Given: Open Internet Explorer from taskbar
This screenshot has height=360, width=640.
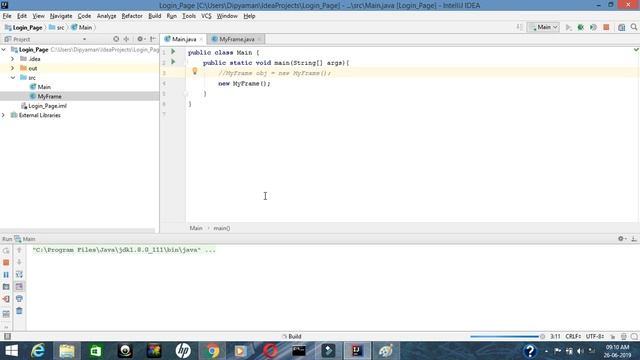Looking at the screenshot, I should 38,351.
